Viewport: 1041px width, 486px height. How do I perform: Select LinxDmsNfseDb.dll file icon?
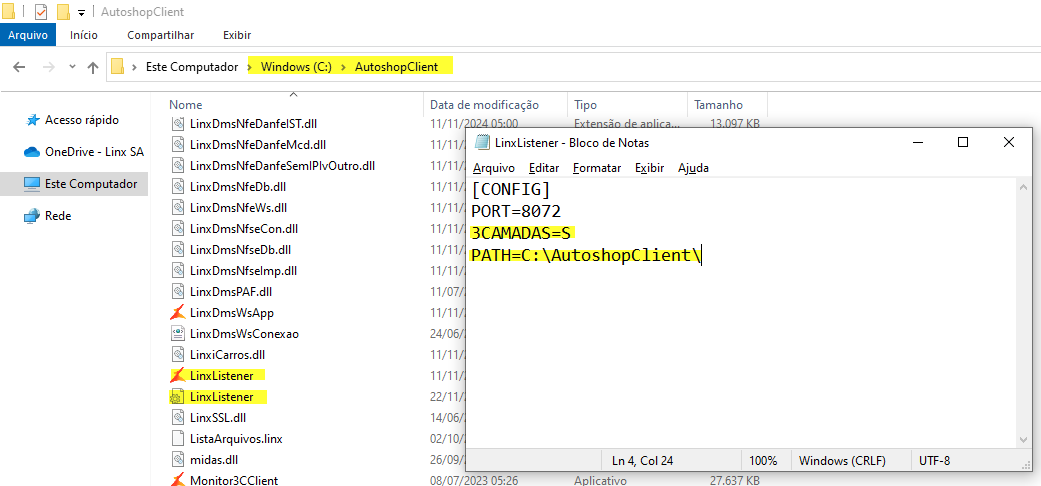click(x=177, y=250)
